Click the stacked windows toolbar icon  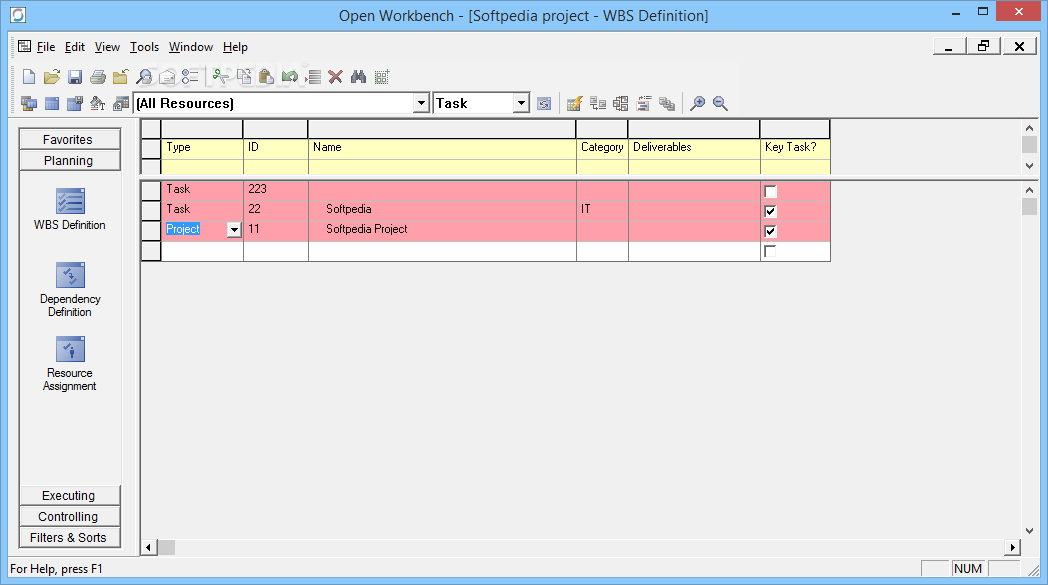coord(667,104)
